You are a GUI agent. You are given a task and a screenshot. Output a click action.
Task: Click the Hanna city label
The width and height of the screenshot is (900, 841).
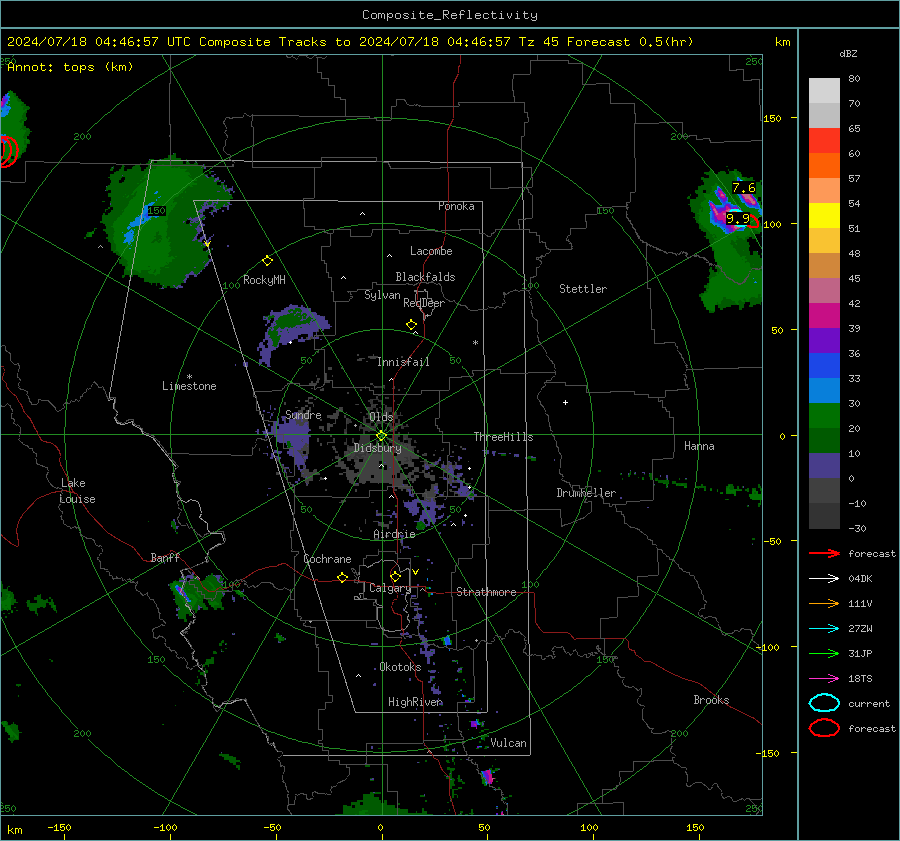pyautogui.click(x=699, y=446)
